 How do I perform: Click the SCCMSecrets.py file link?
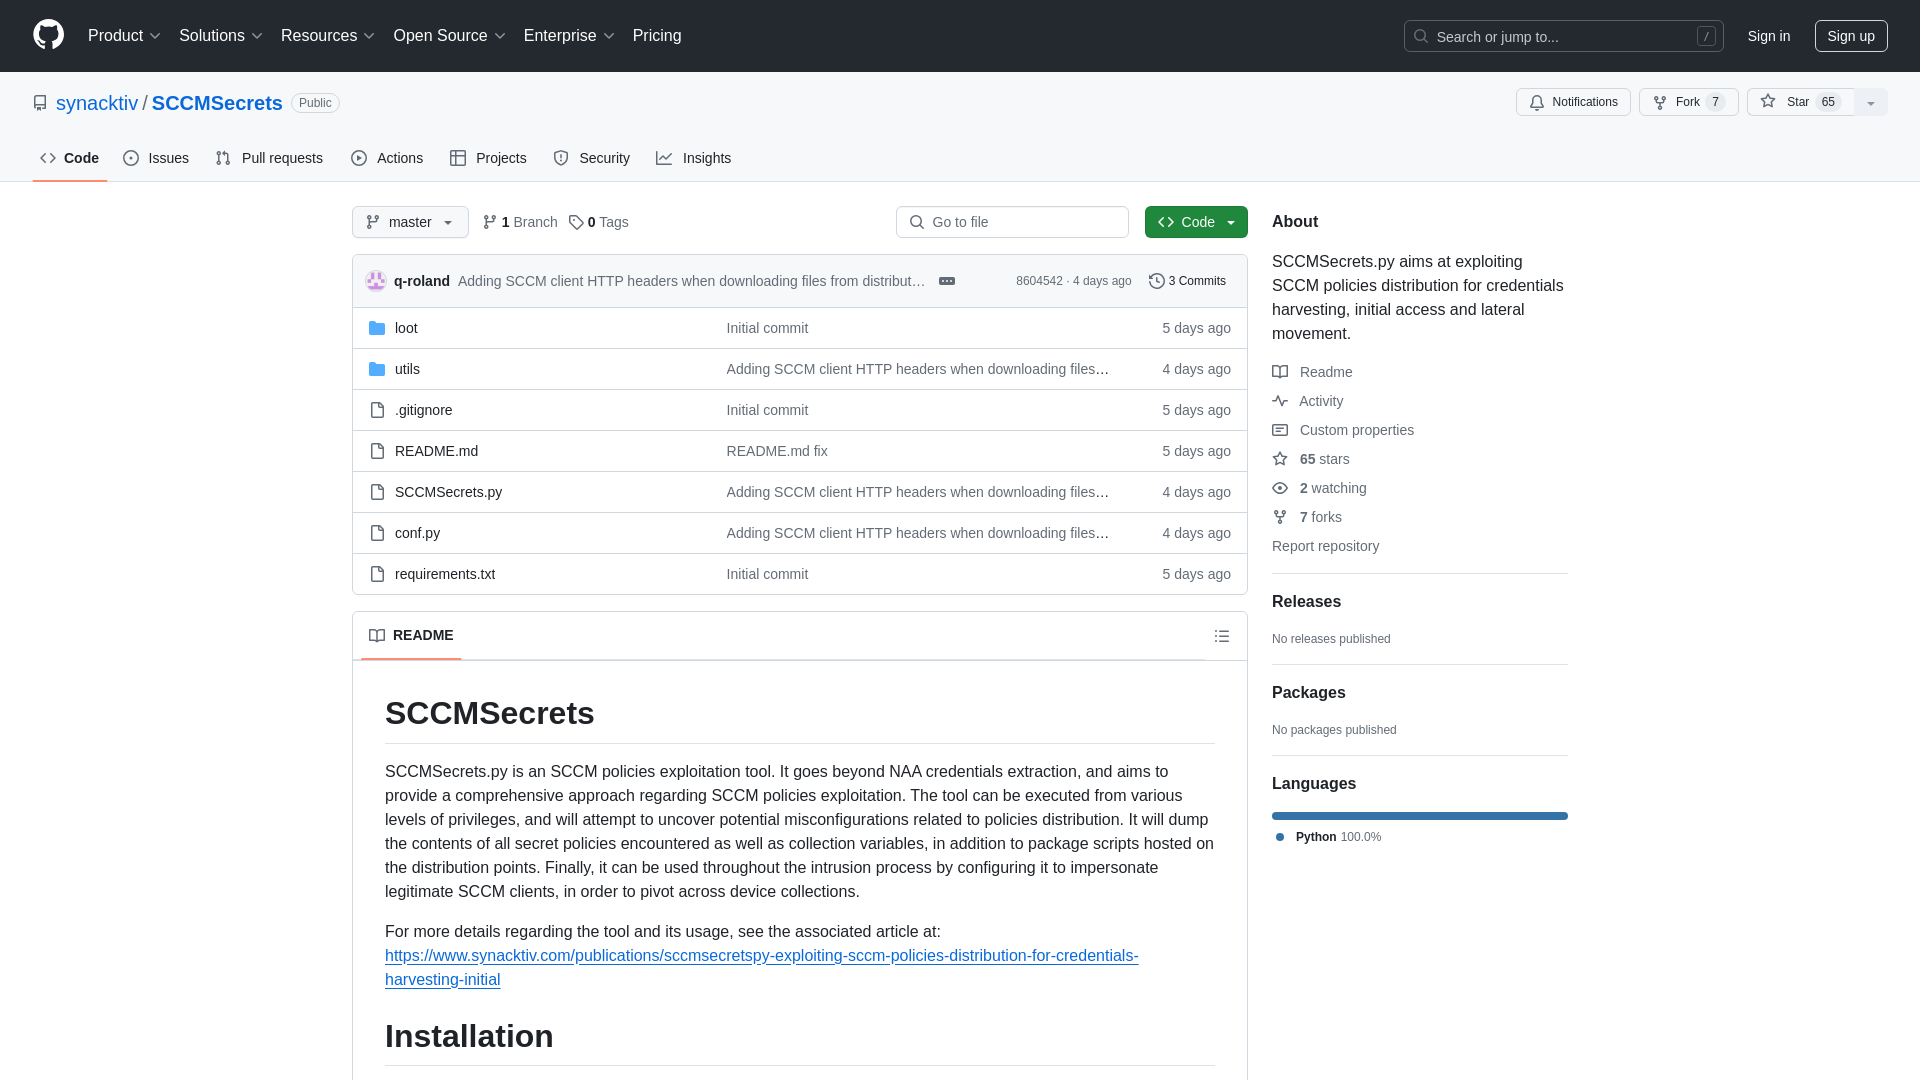tap(447, 491)
